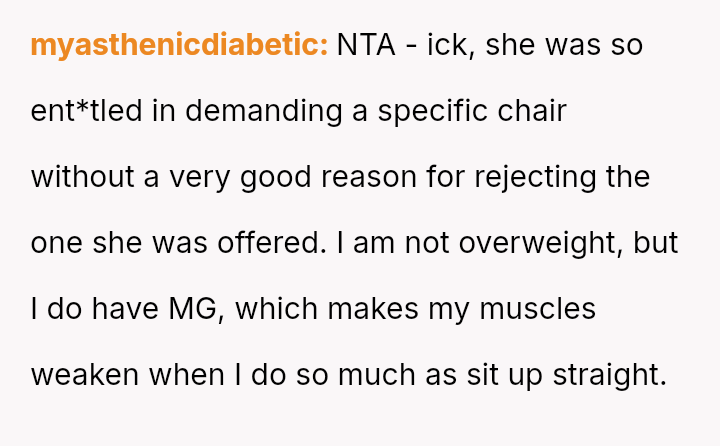Viewport: 720px width, 446px height.
Task: Click the word 'ick' in the comment
Action: (444, 45)
